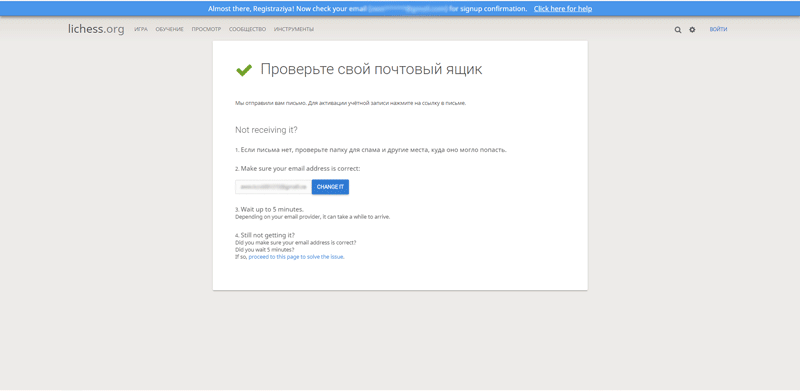Open the ОБУЧЕНИЕ menu
This screenshot has height=391, width=800.
coord(169,30)
